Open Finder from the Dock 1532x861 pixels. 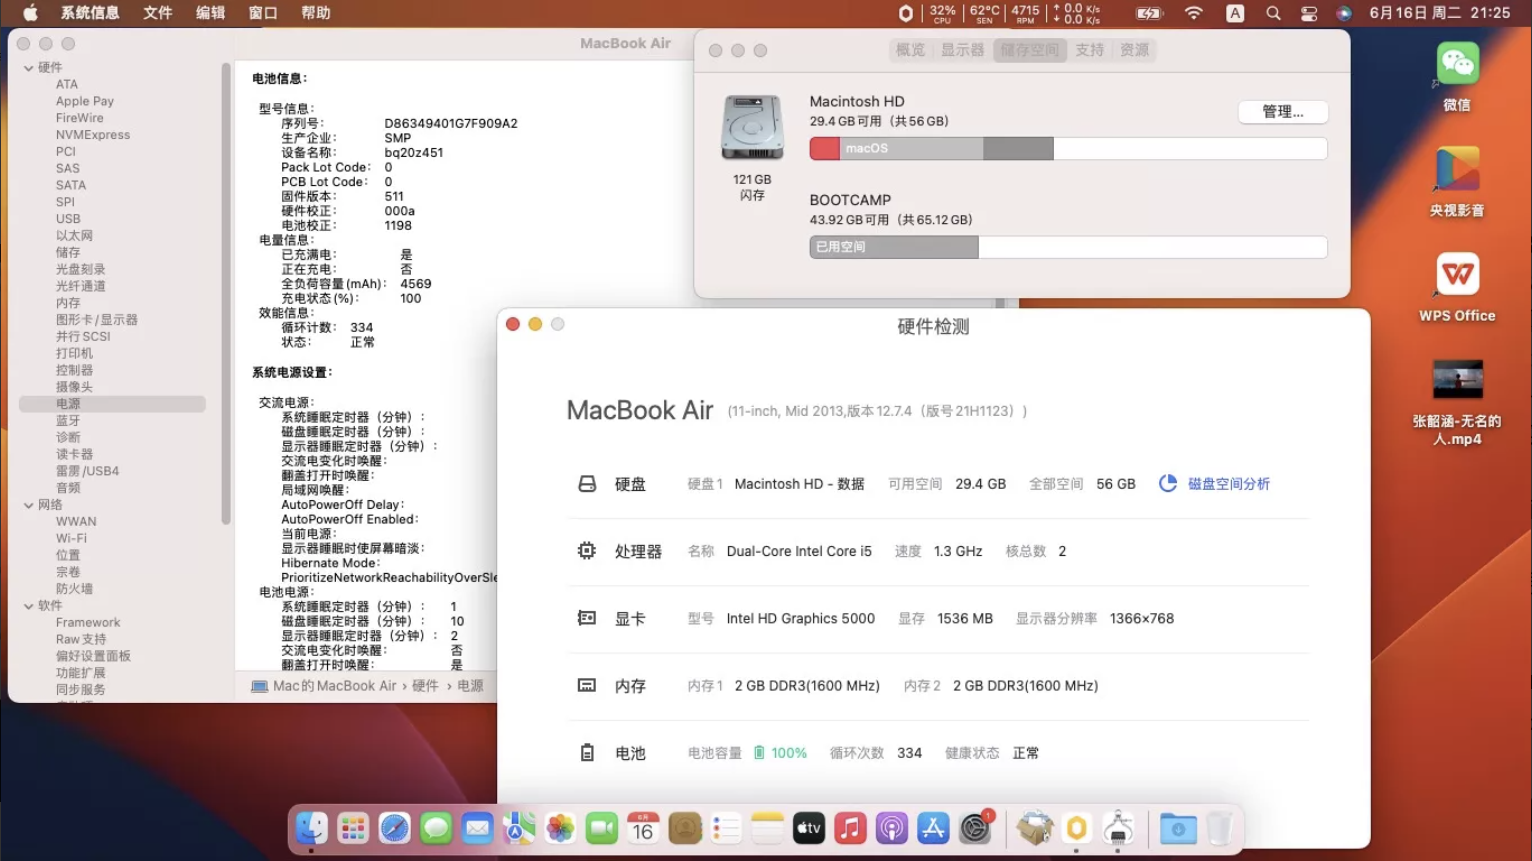pyautogui.click(x=311, y=828)
